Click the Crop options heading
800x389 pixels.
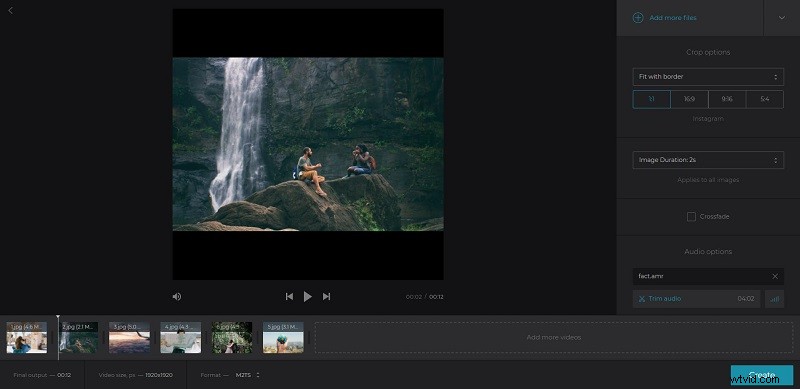click(708, 52)
